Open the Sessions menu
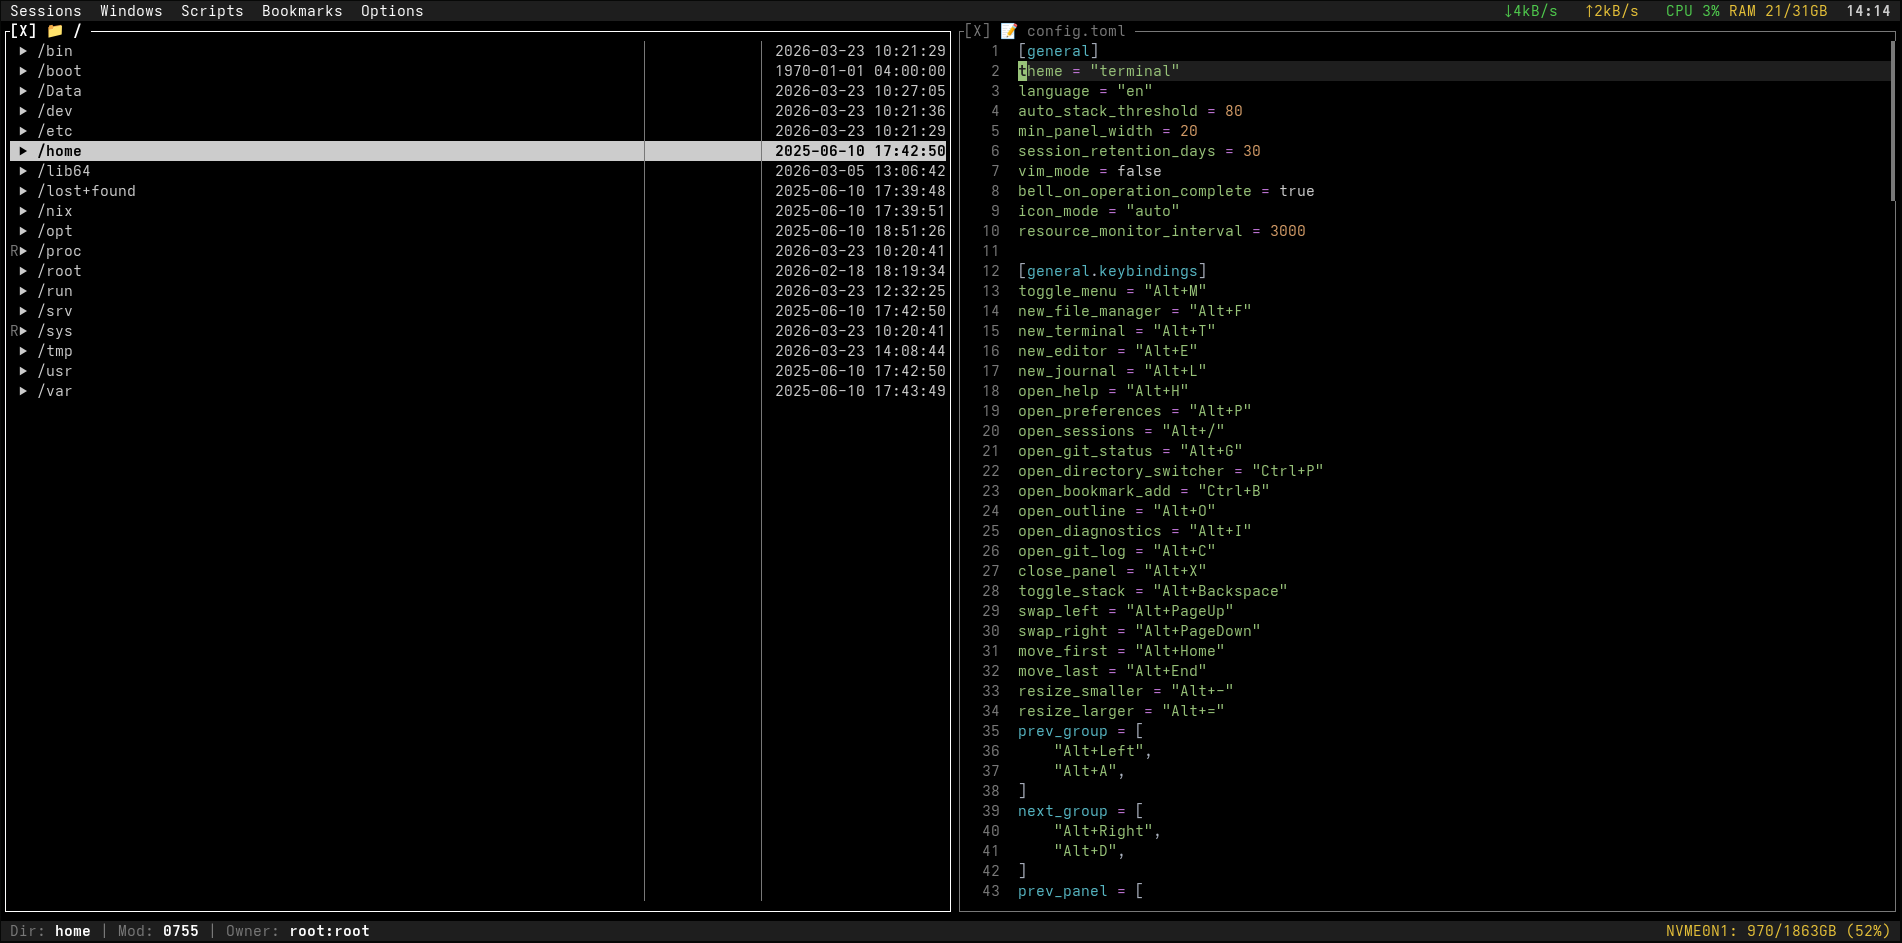Screen dimensions: 1902x943 46,11
